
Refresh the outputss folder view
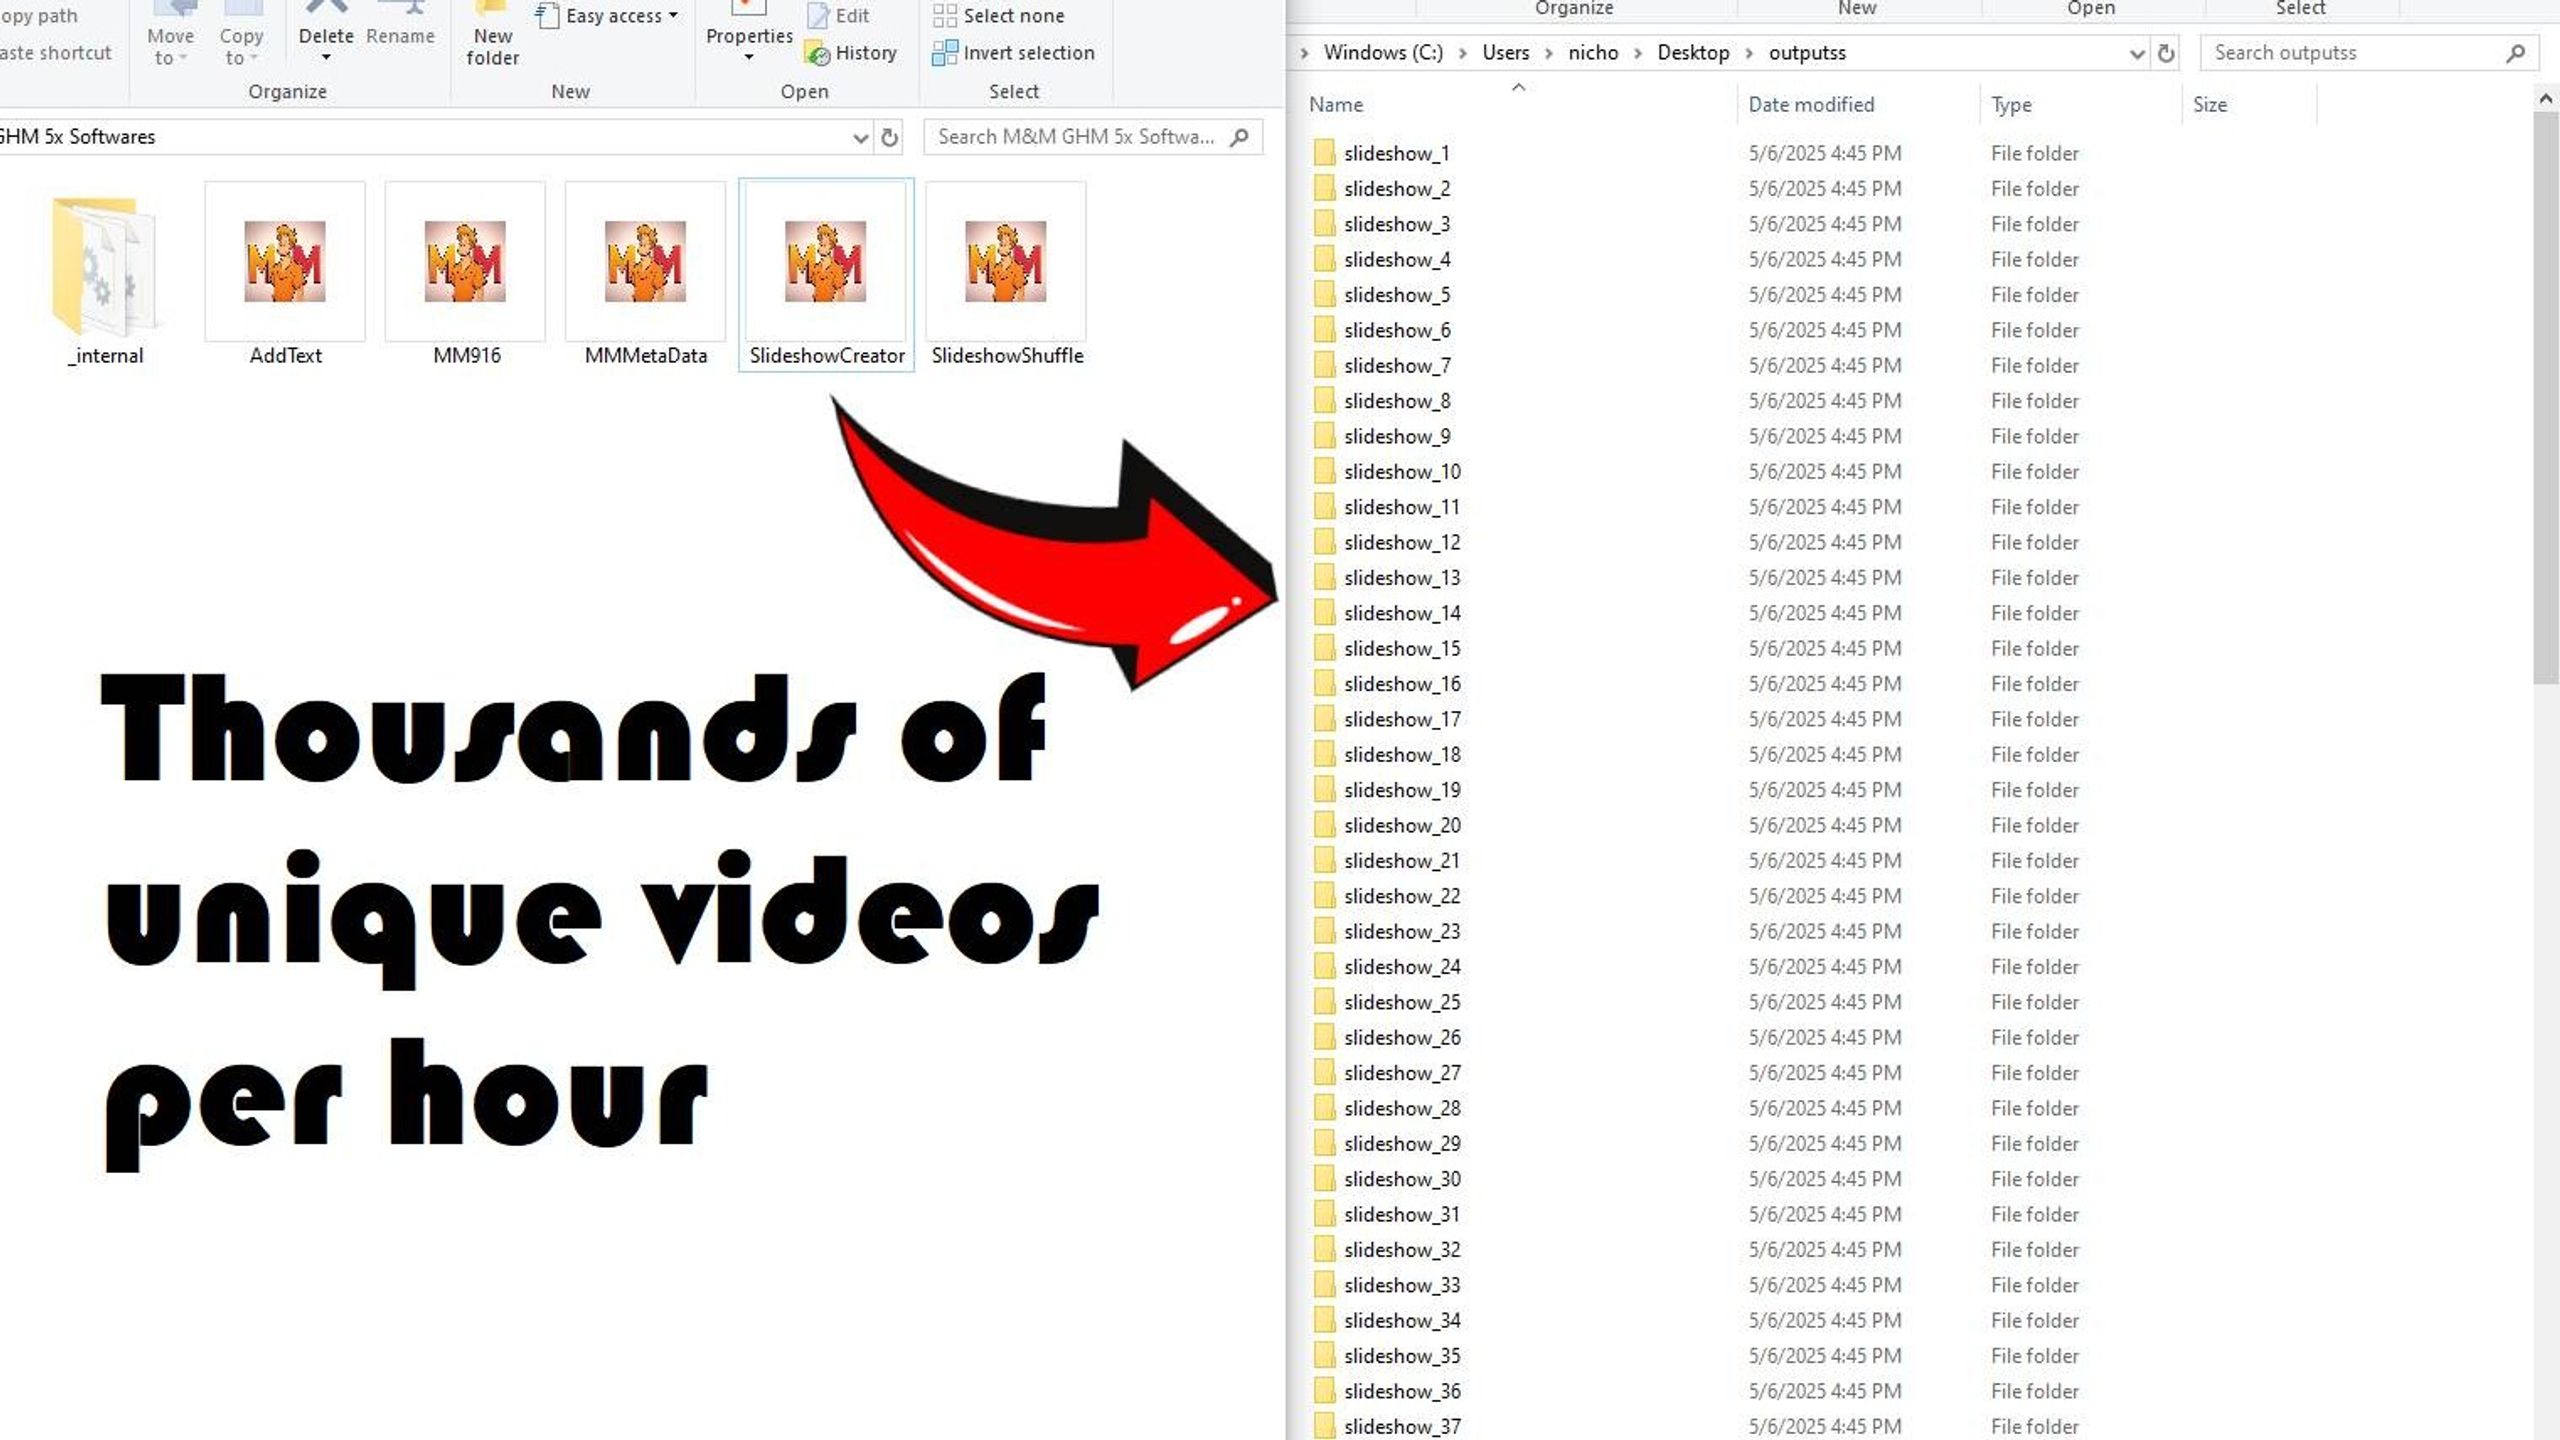tap(2166, 53)
